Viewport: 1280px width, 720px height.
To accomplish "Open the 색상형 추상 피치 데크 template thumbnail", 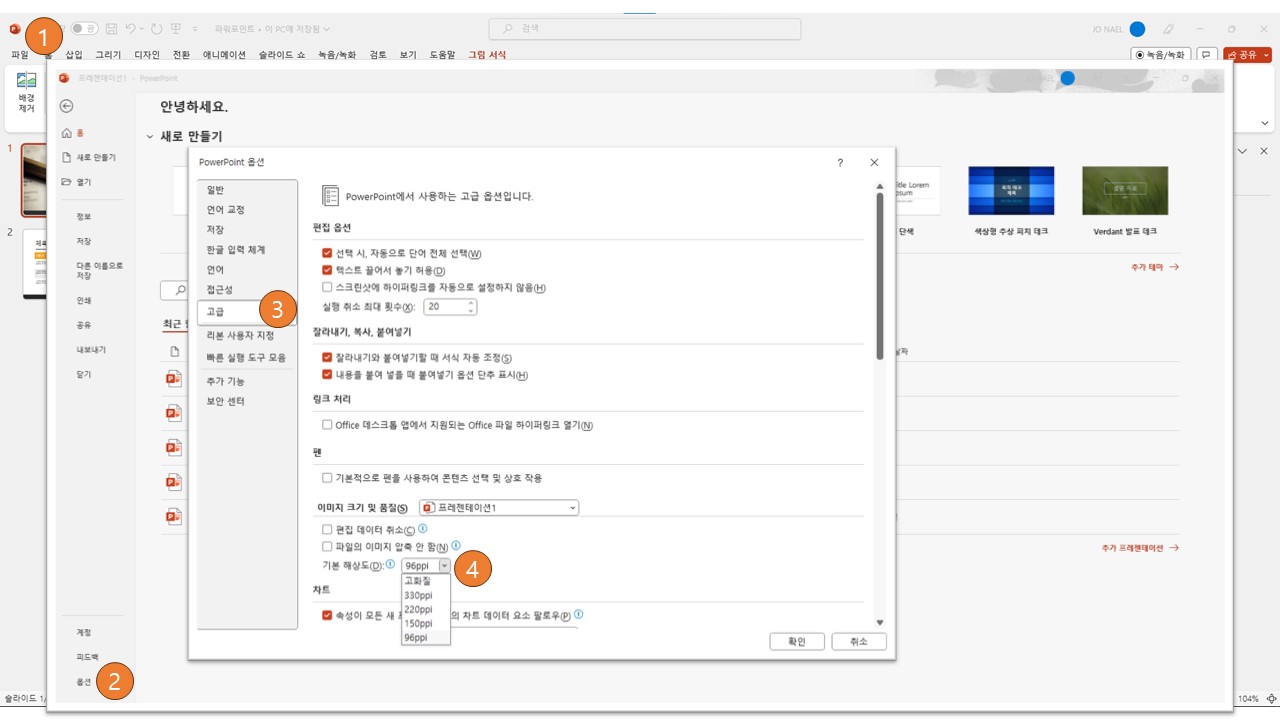I will (1011, 191).
